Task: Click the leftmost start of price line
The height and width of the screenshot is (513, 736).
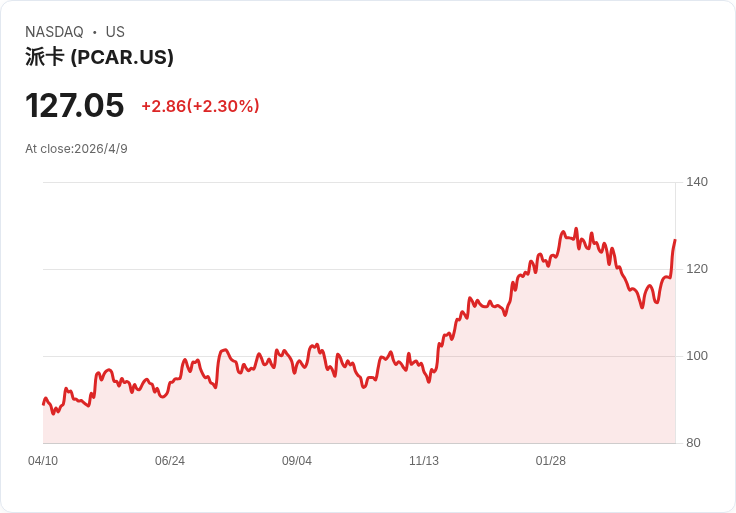Action: tap(43, 403)
